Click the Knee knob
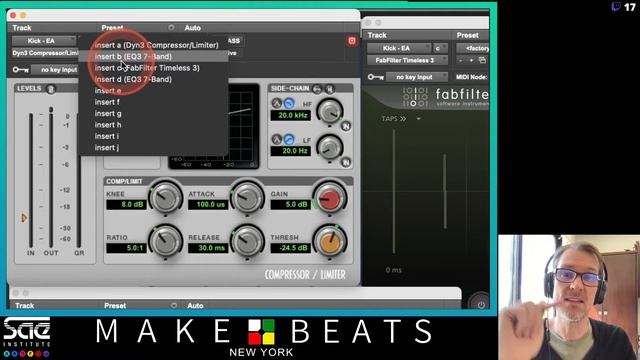 click(x=165, y=198)
